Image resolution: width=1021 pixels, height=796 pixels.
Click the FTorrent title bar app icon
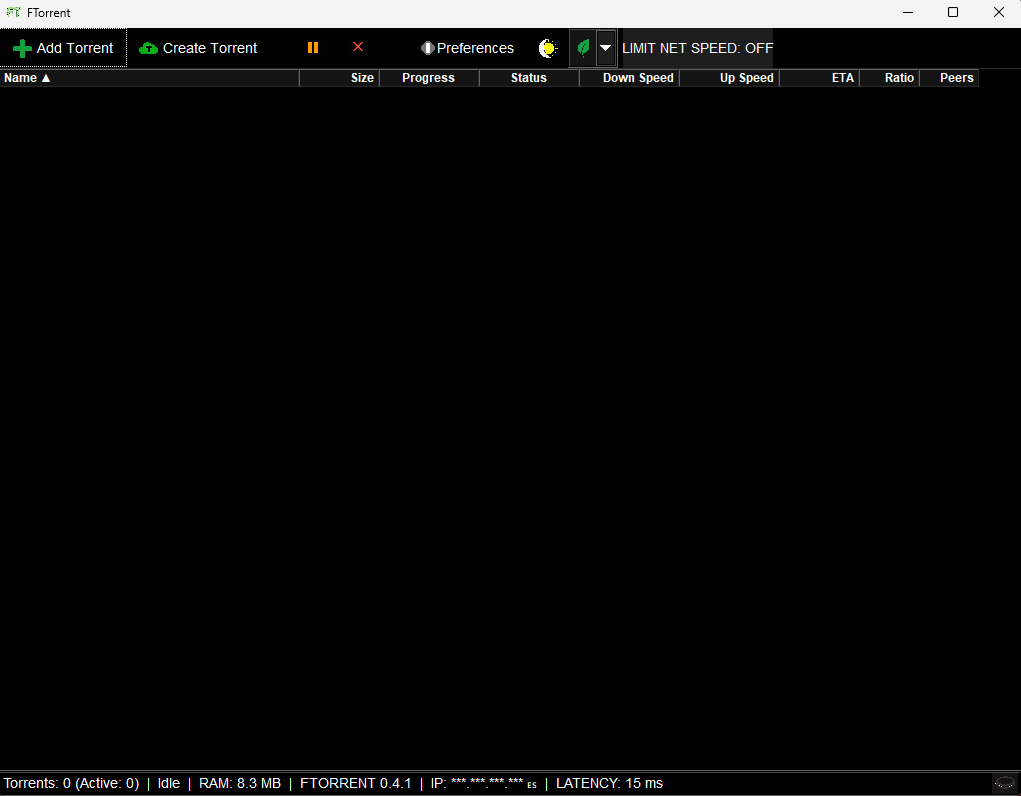click(13, 12)
